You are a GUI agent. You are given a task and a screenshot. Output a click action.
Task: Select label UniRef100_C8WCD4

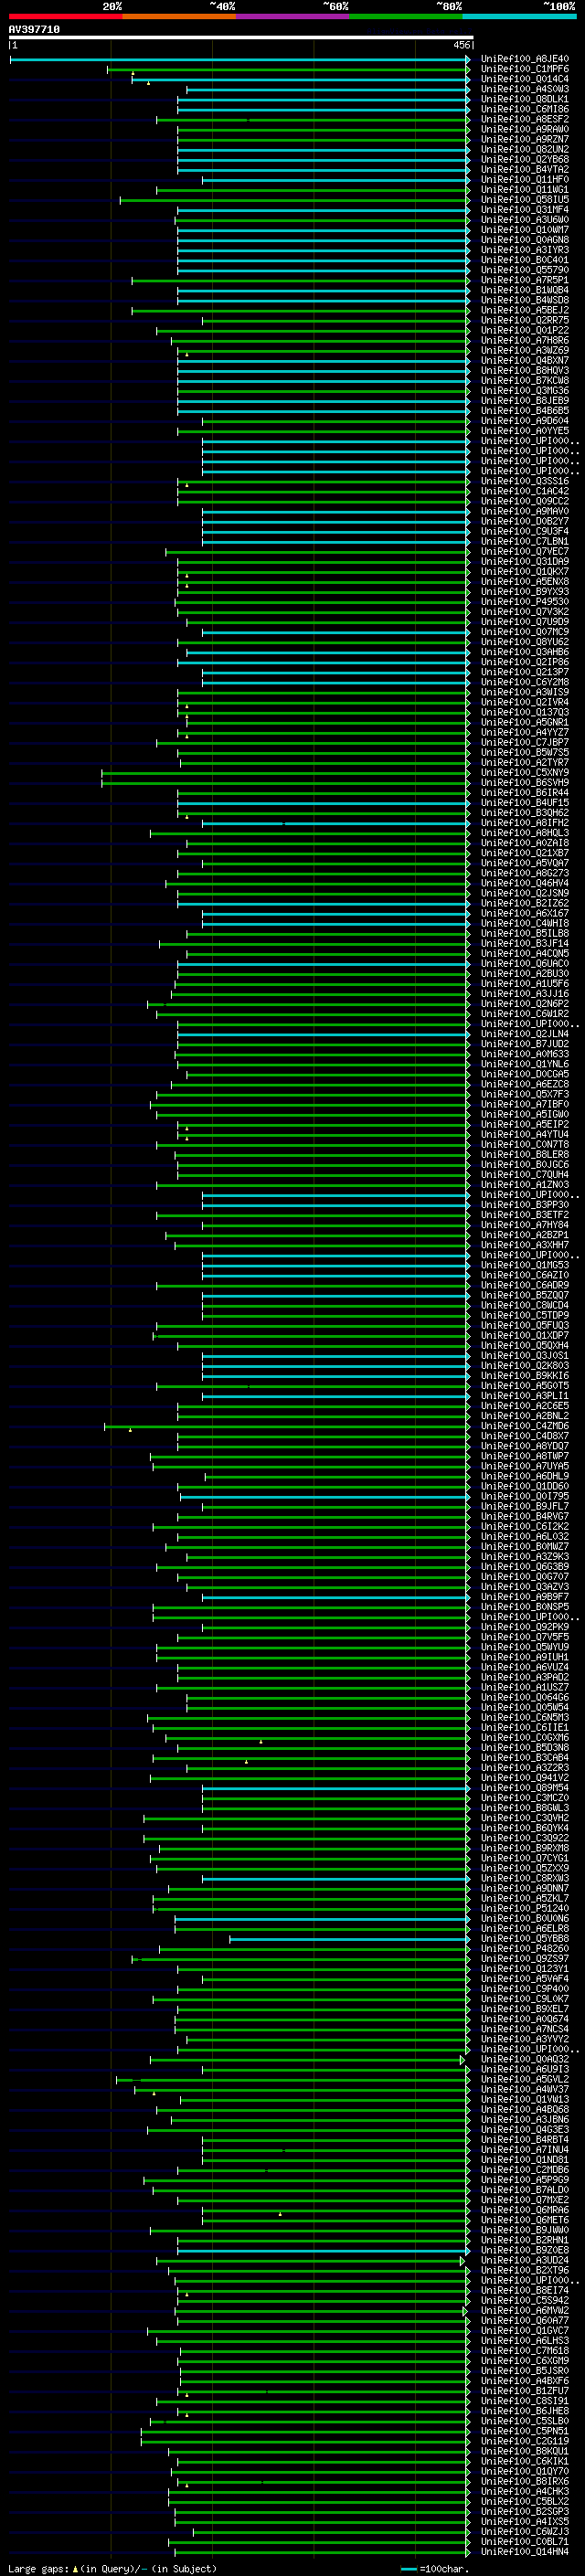525,1306
